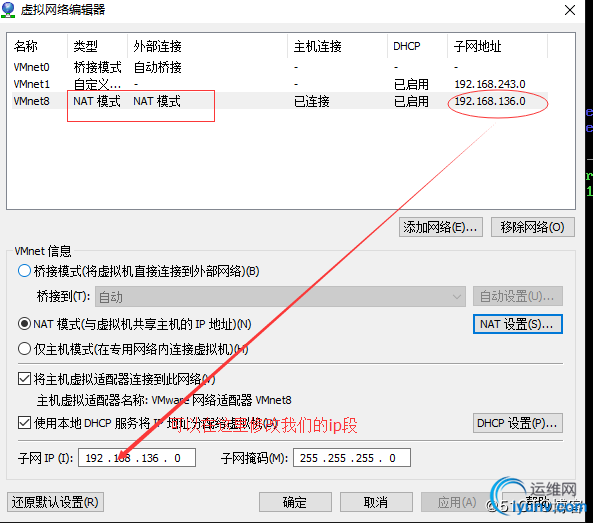593x523 pixels.
Task: Click the 子网地址 column header
Action: click(498, 46)
